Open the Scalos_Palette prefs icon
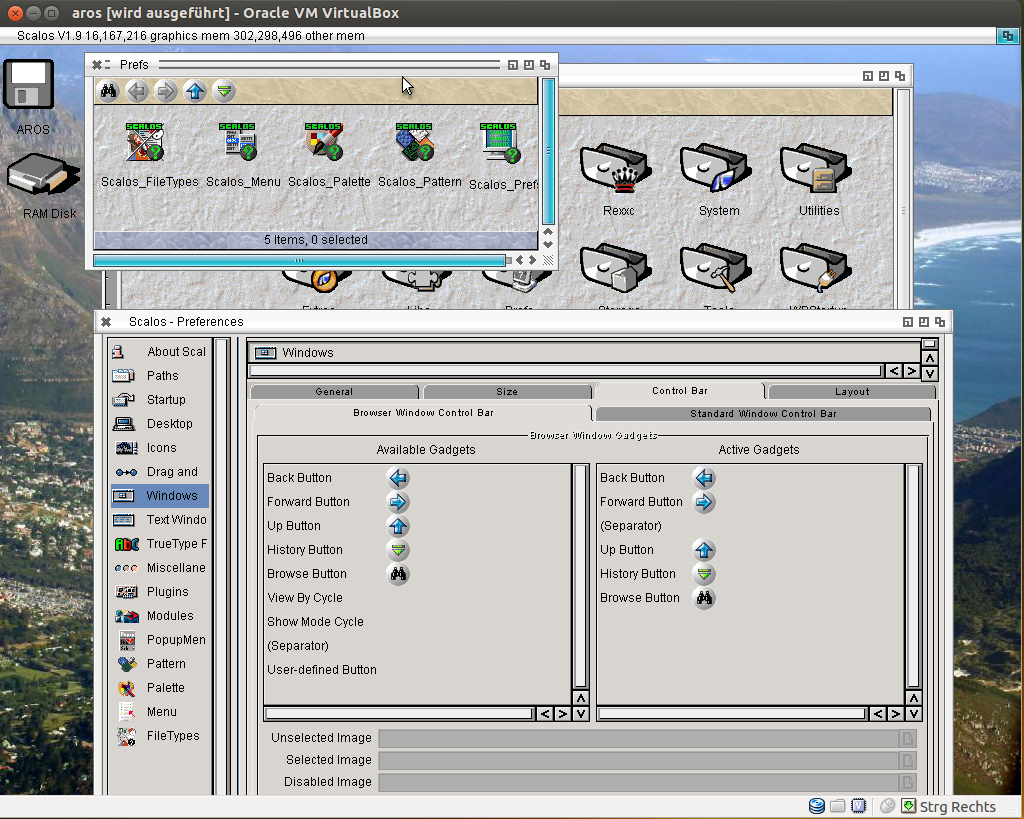The width and height of the screenshot is (1024, 819). 326,144
